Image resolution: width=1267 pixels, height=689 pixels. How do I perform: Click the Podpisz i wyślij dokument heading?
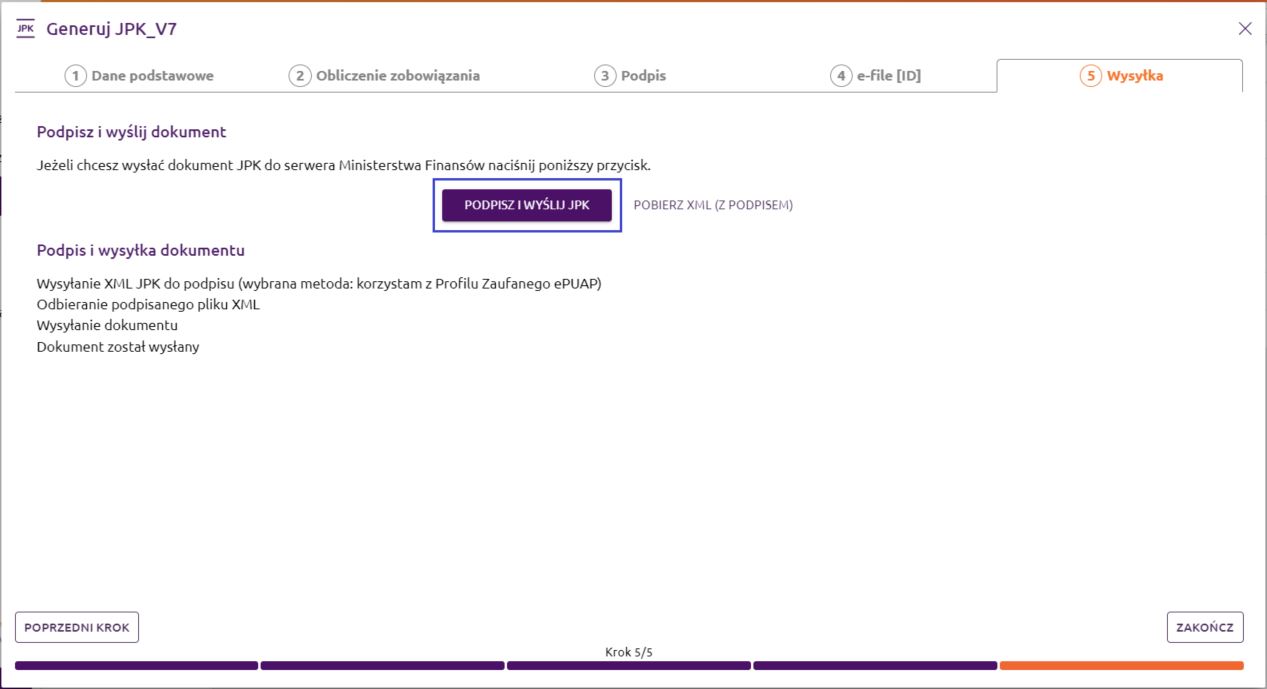[x=132, y=132]
